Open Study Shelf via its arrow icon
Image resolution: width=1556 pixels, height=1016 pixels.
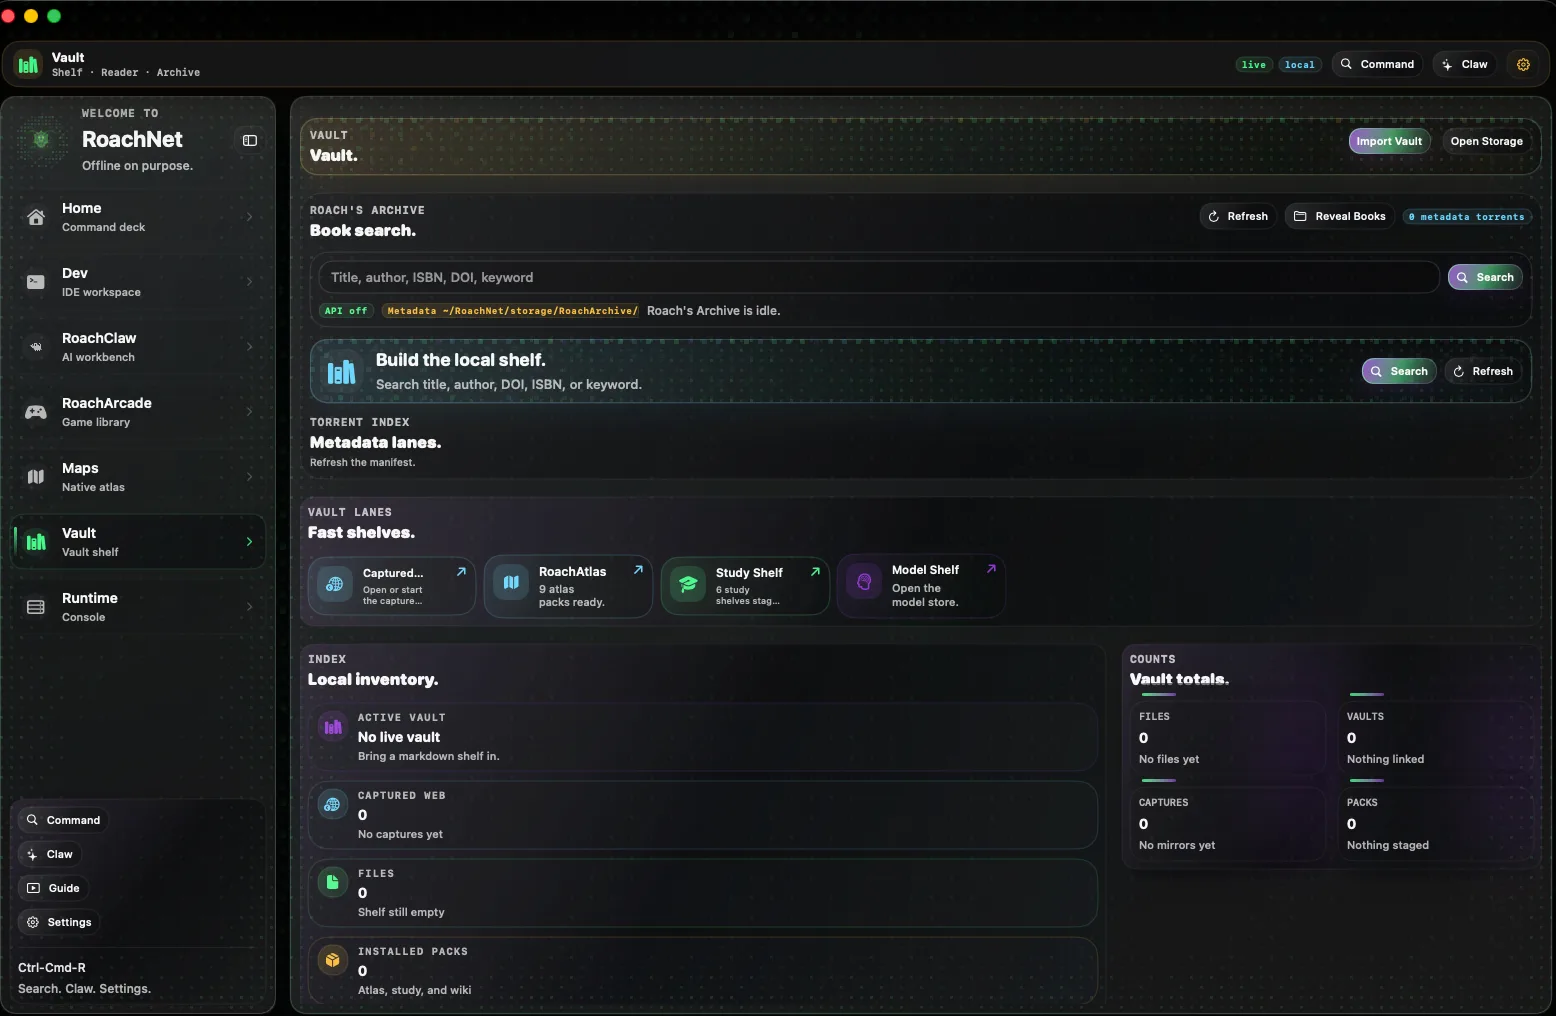(x=815, y=572)
